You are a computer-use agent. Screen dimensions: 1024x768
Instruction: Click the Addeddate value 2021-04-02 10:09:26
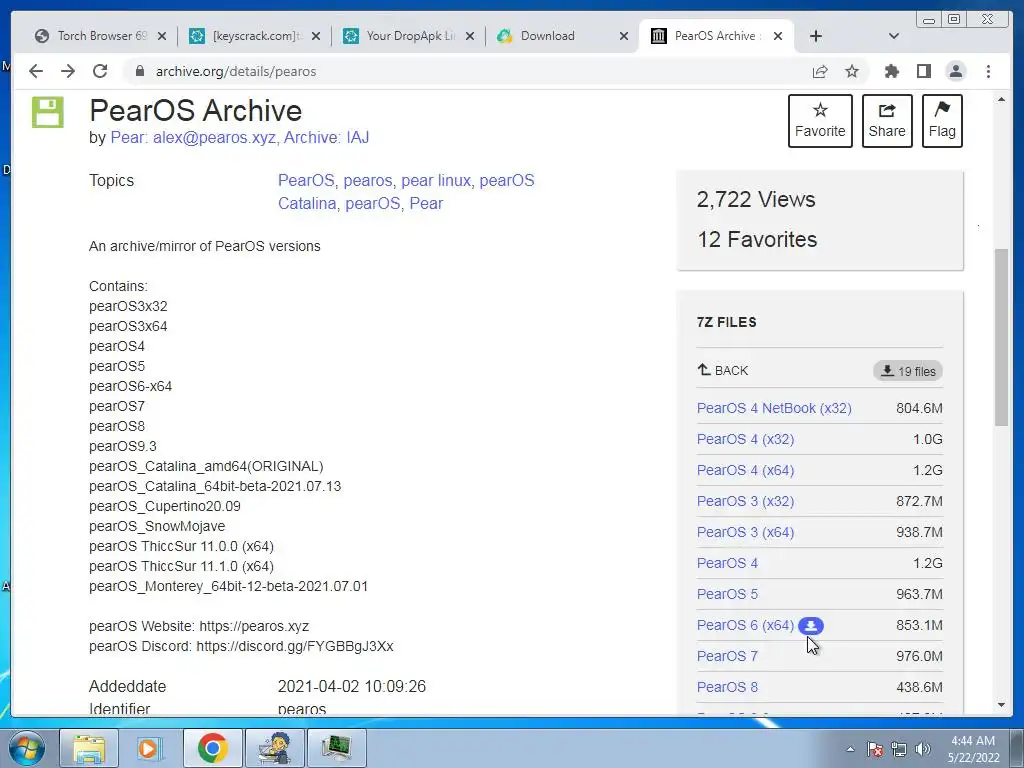[352, 686]
